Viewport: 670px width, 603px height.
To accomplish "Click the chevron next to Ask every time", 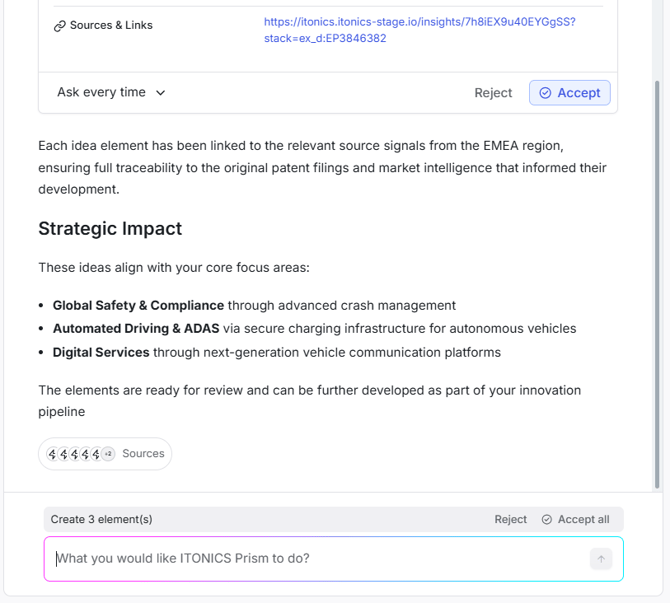I will [x=161, y=93].
